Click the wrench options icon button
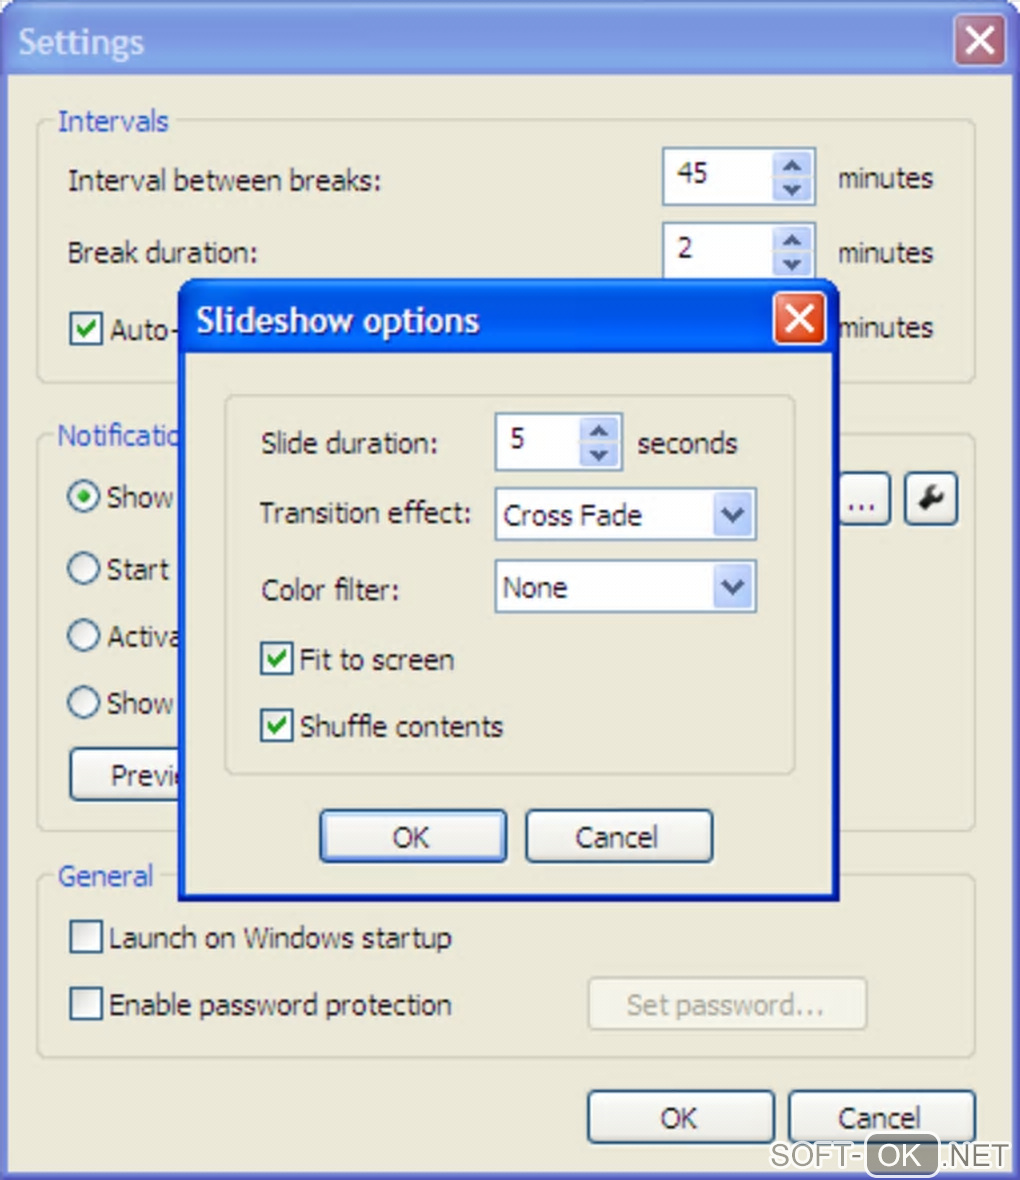Image resolution: width=1020 pixels, height=1180 pixels. tap(931, 499)
